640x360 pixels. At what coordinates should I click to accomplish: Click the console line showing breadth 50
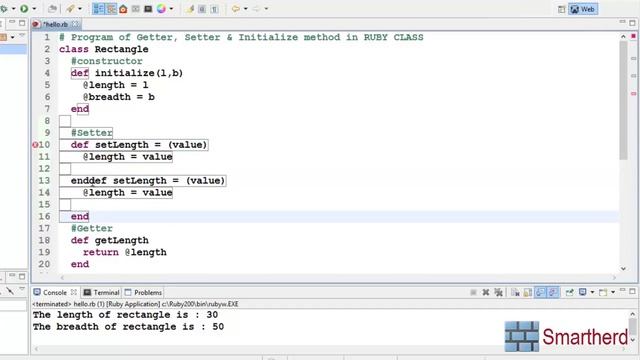pyautogui.click(x=128, y=327)
